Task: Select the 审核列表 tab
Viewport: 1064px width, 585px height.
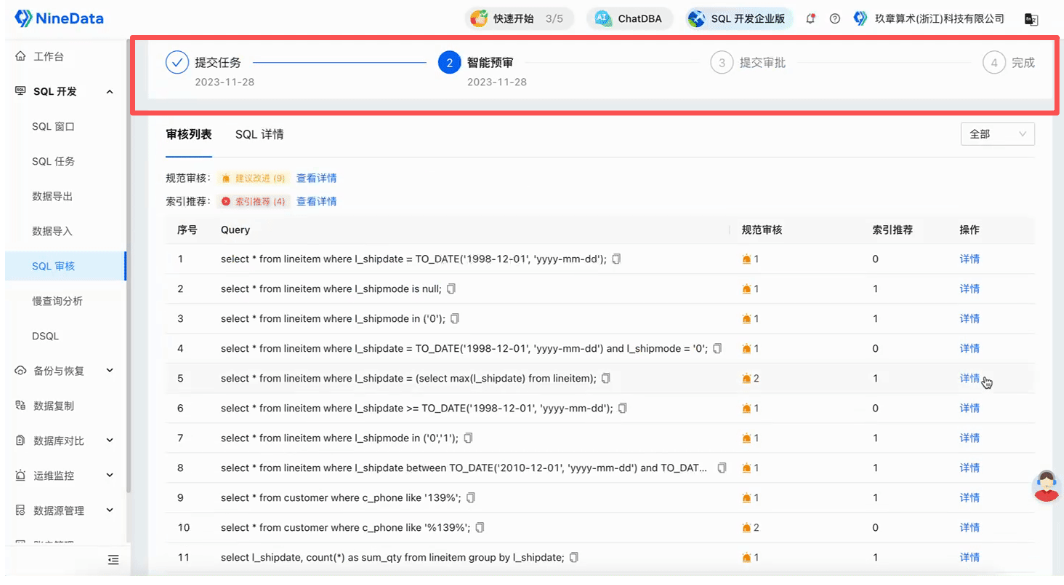Action: coord(189,134)
